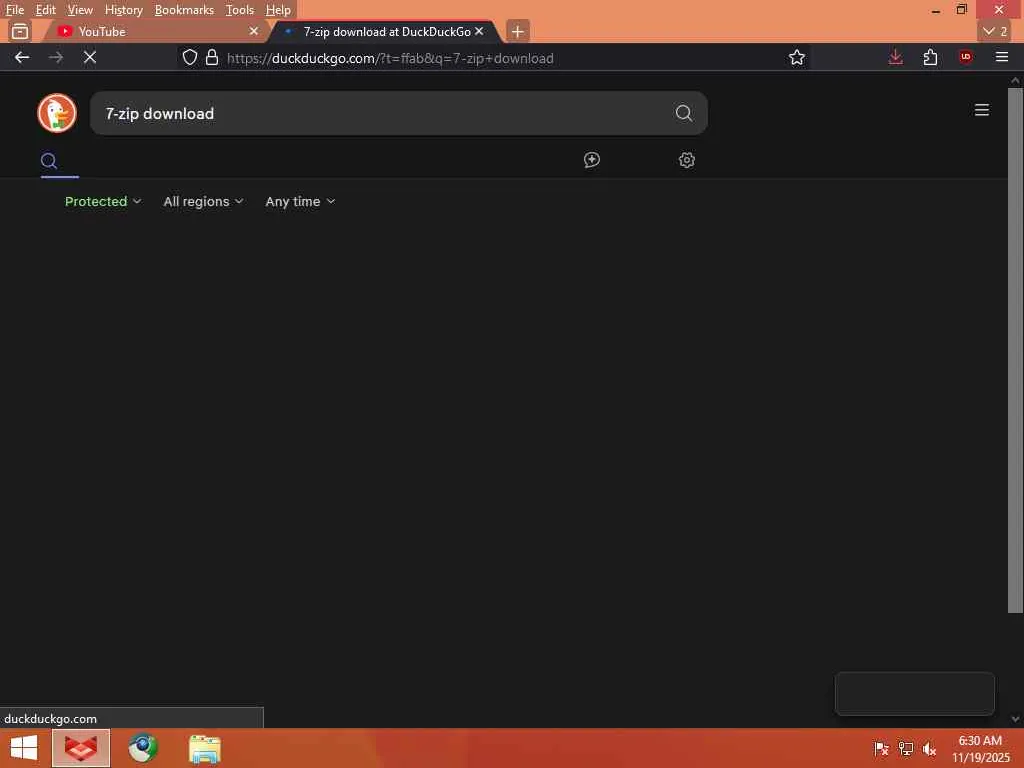The height and width of the screenshot is (768, 1024).
Task: Click the red browser icon in taskbar
Action: [x=81, y=748]
